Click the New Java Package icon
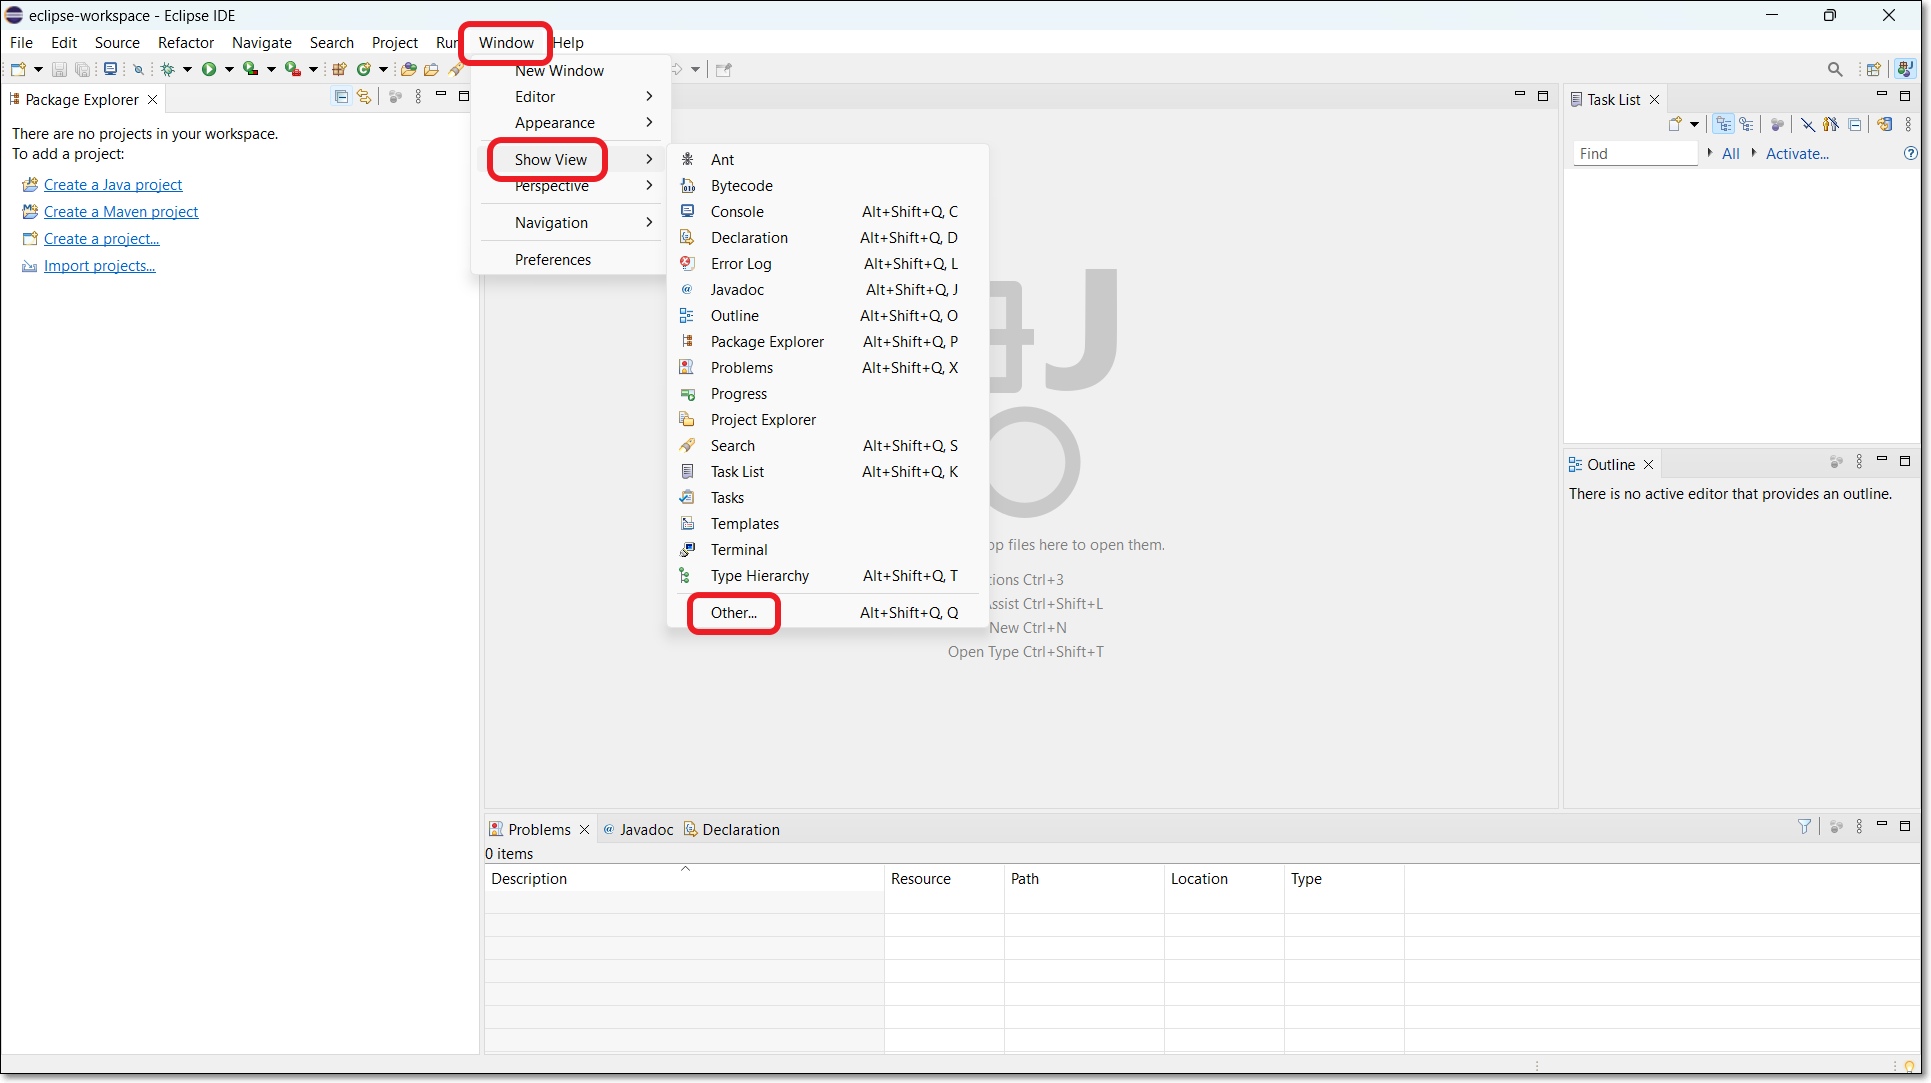Viewport: 1931px width, 1083px height. coord(339,69)
